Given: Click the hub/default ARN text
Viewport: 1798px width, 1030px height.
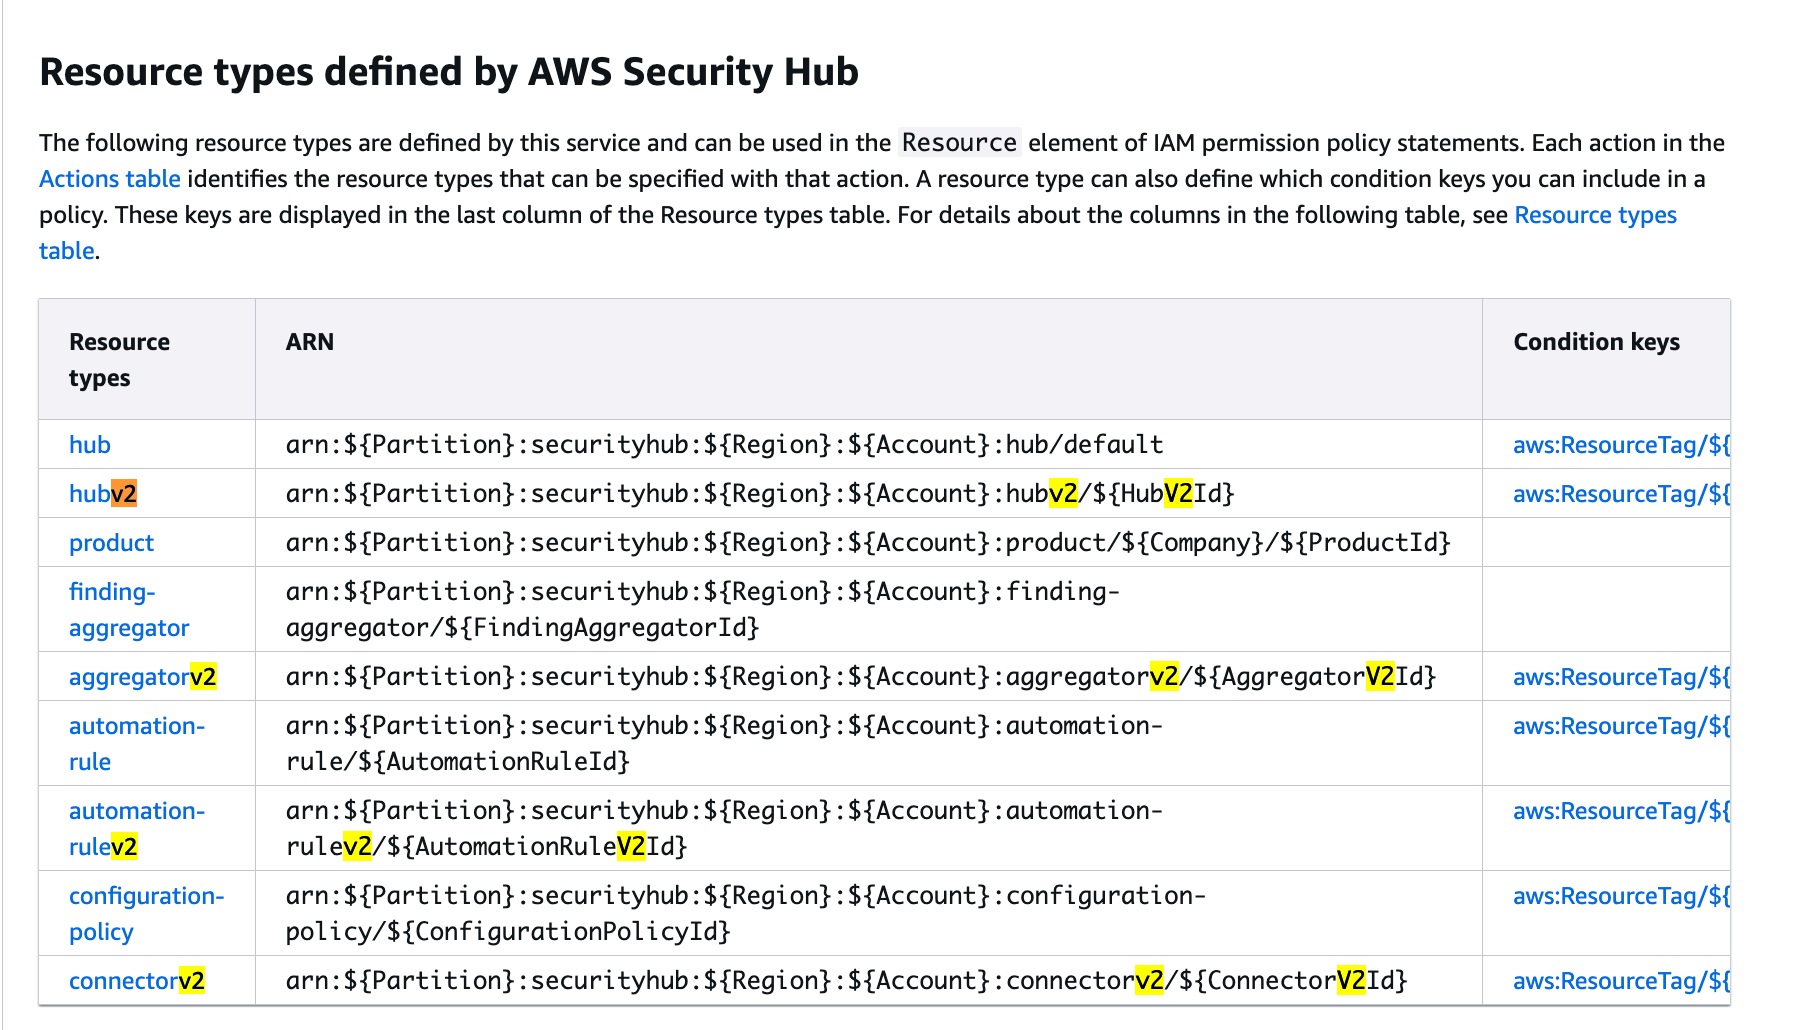Looking at the screenshot, I should 725,445.
